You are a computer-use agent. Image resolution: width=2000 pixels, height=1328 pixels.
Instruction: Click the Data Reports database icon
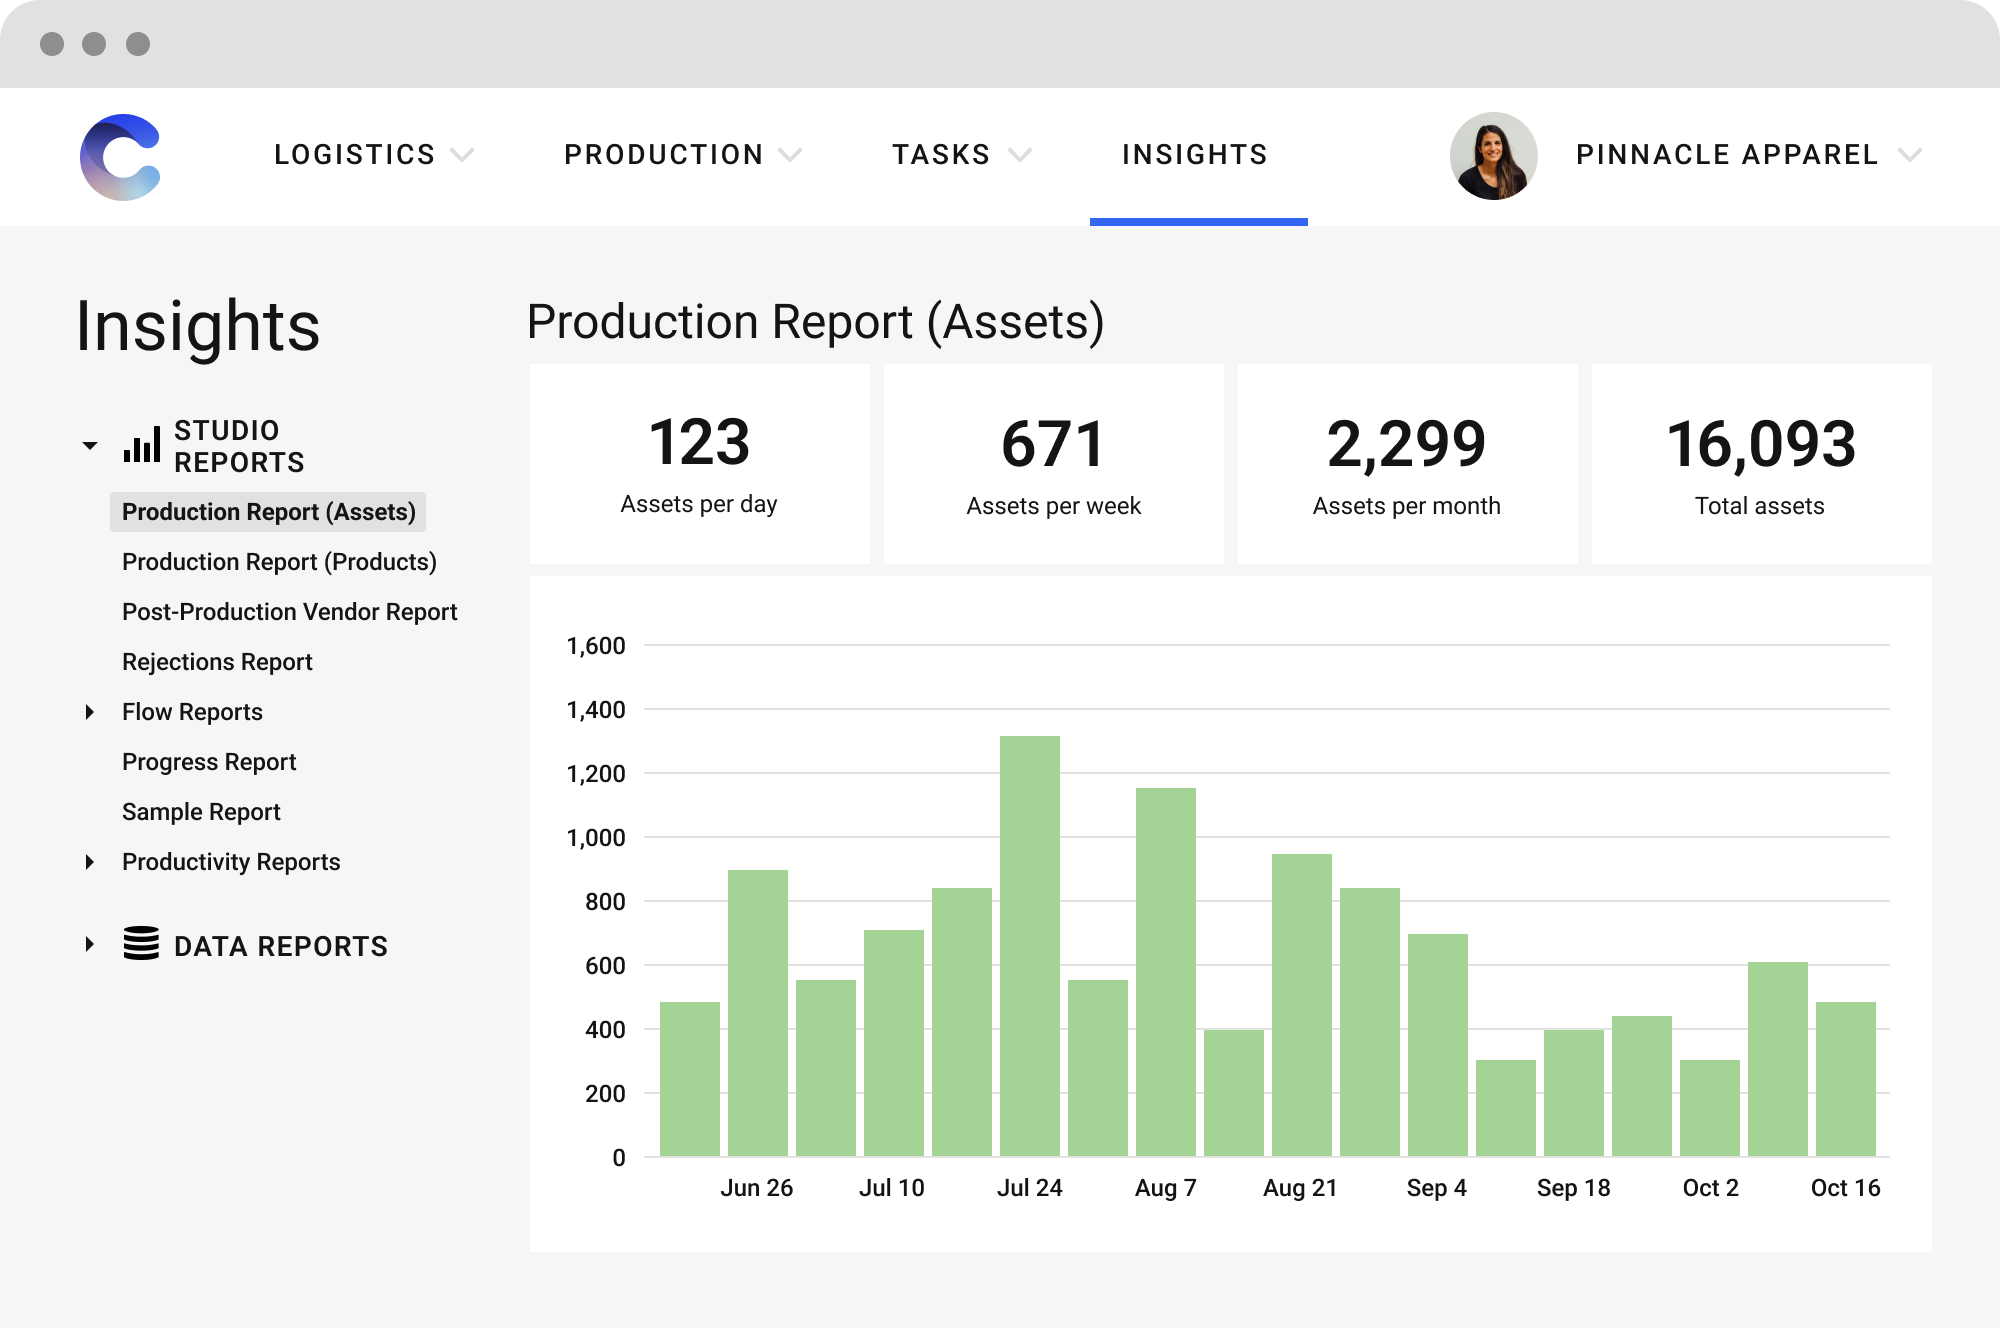point(140,945)
